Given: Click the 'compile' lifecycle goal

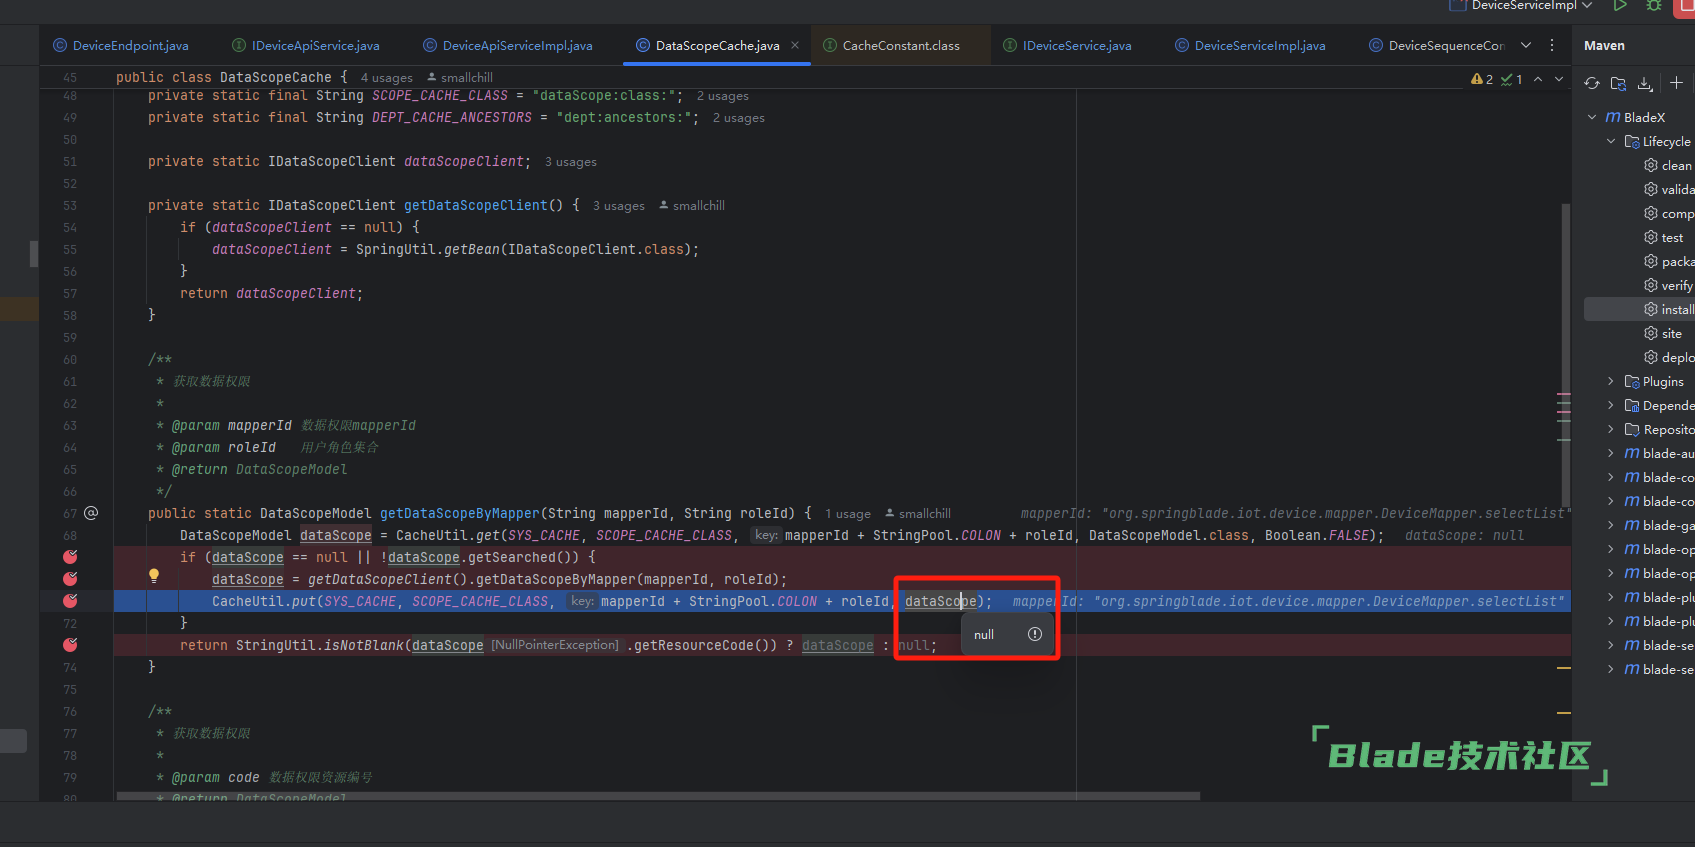Looking at the screenshot, I should coord(1668,213).
